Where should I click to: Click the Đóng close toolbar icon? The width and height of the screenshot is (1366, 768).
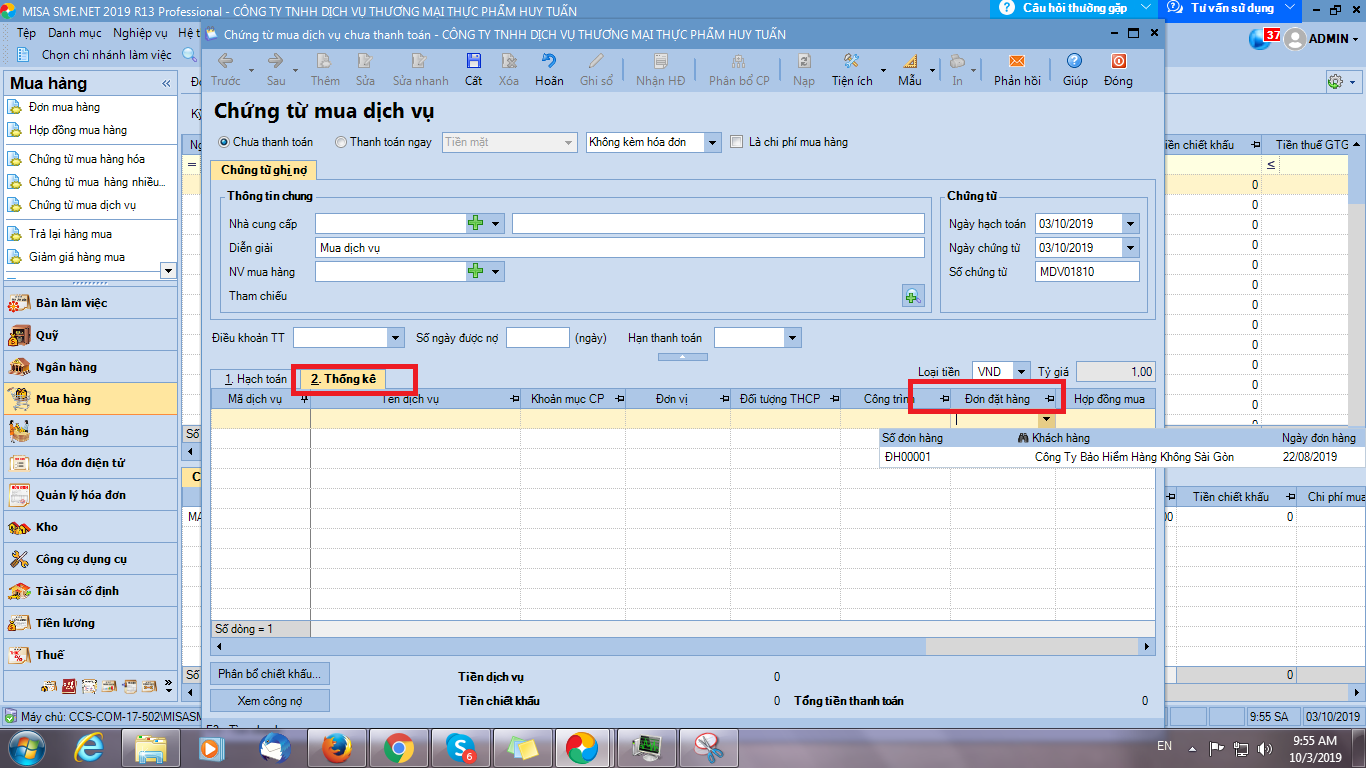(x=1118, y=61)
